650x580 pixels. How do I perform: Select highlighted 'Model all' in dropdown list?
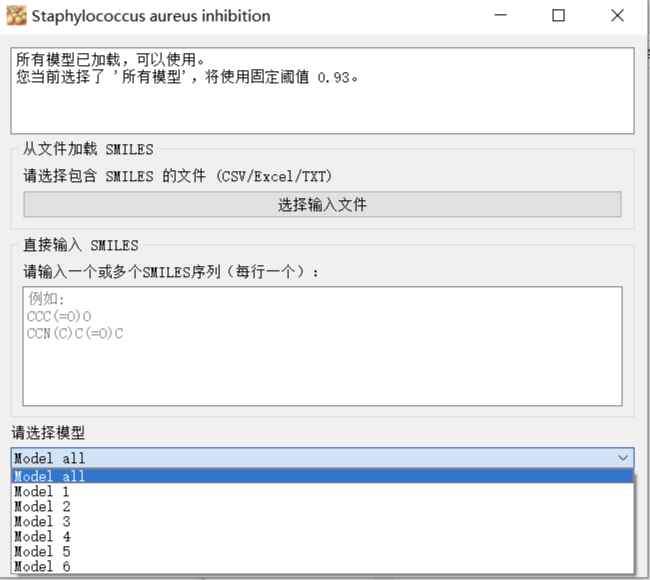322,476
